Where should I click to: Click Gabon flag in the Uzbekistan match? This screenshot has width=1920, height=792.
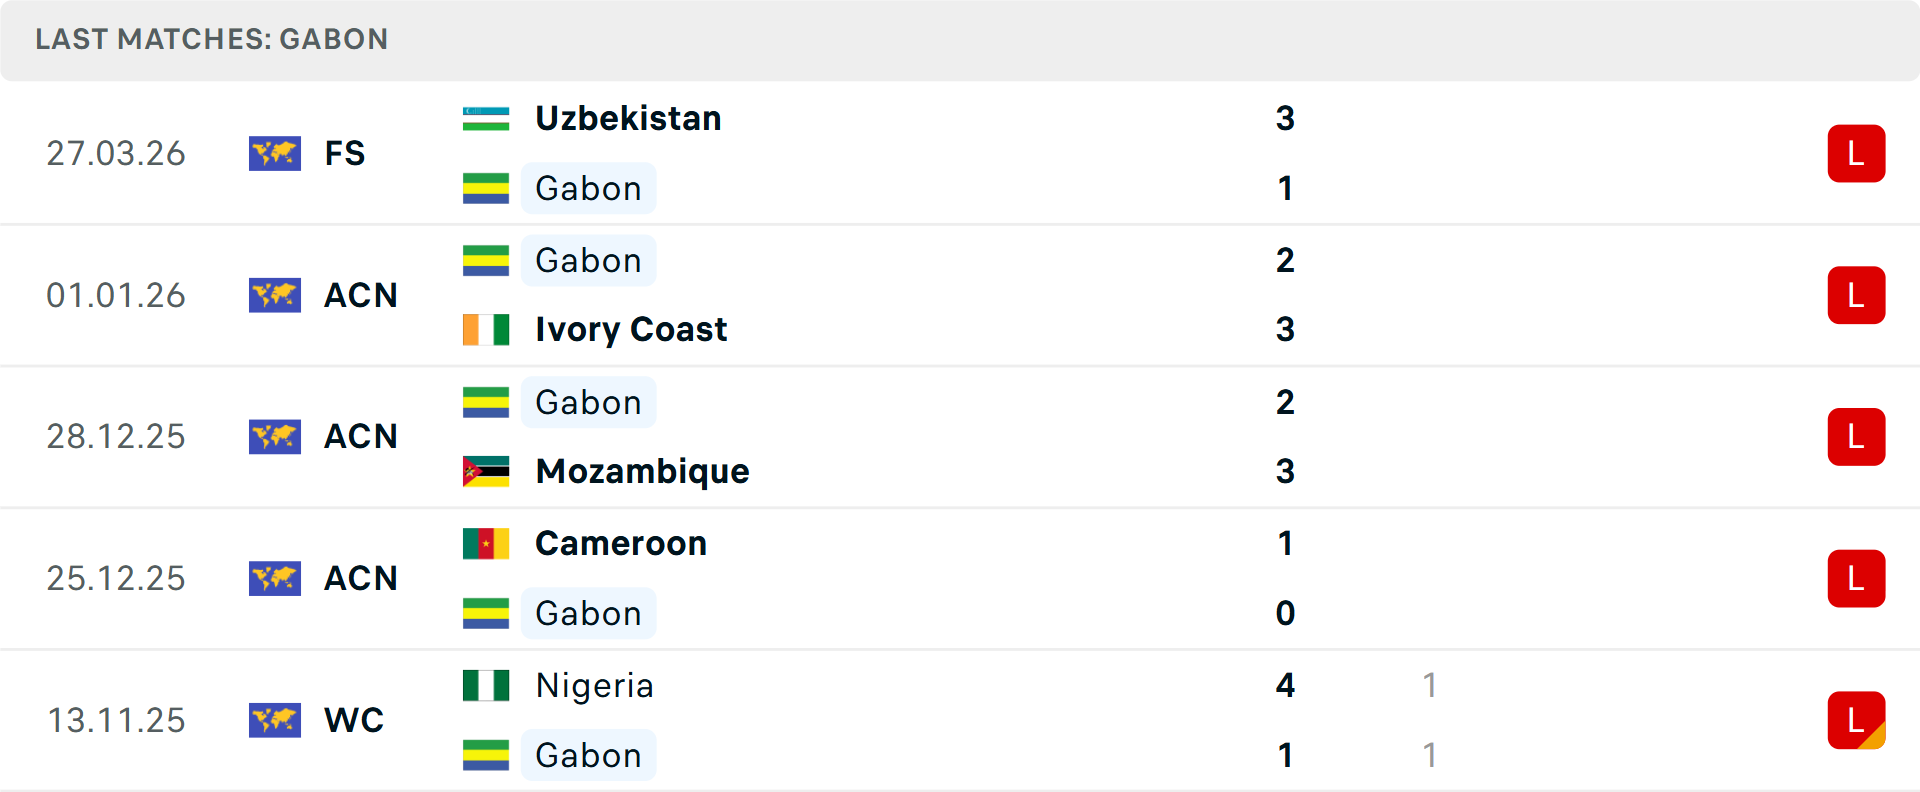[486, 188]
